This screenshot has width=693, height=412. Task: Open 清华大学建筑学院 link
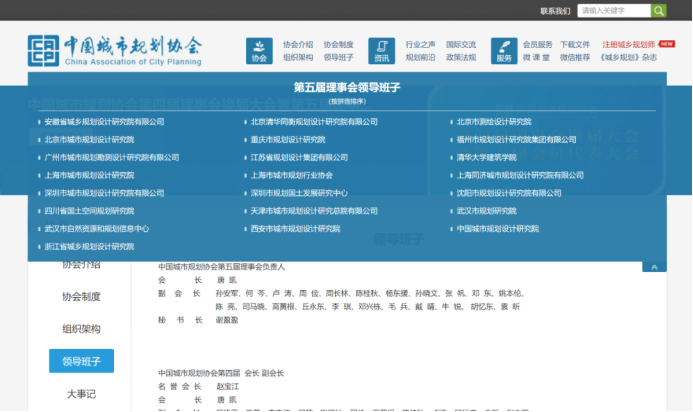pyautogui.click(x=486, y=157)
